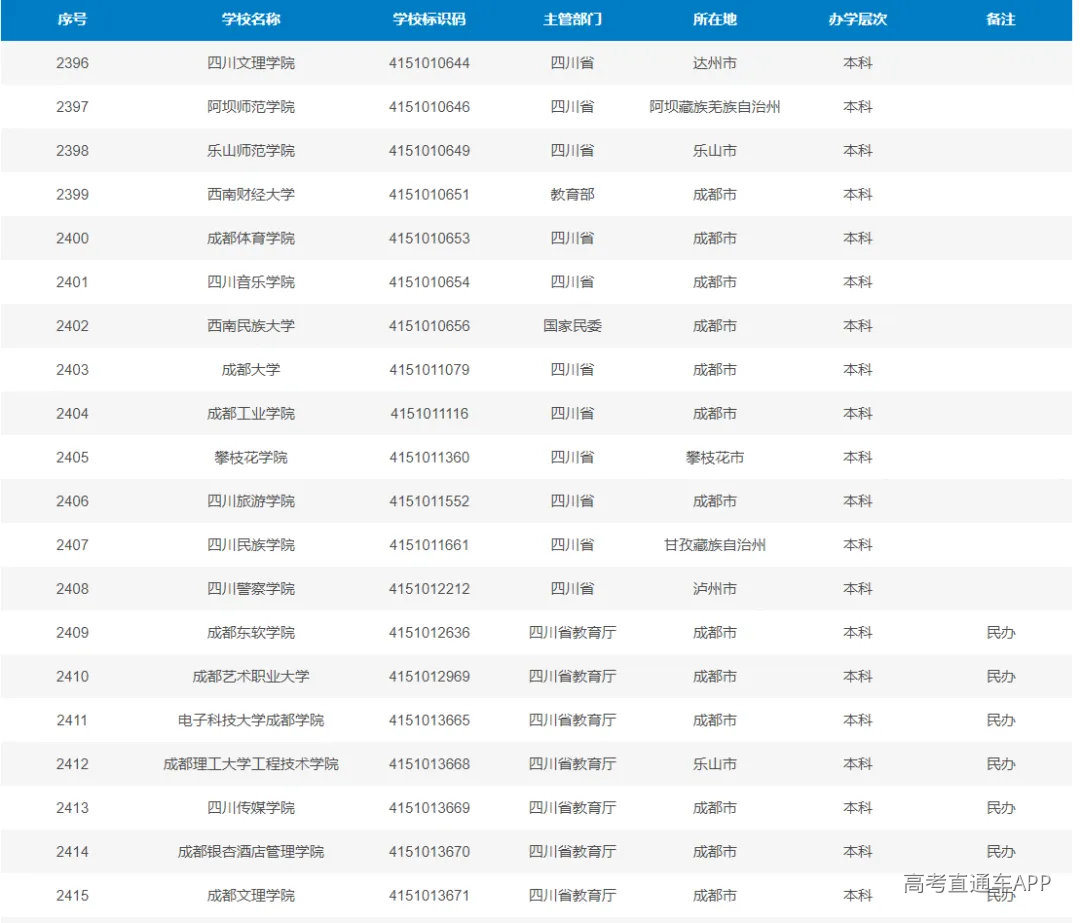The width and height of the screenshot is (1080, 923).
Task: Click location 泸州市
Action: pyautogui.click(x=715, y=589)
